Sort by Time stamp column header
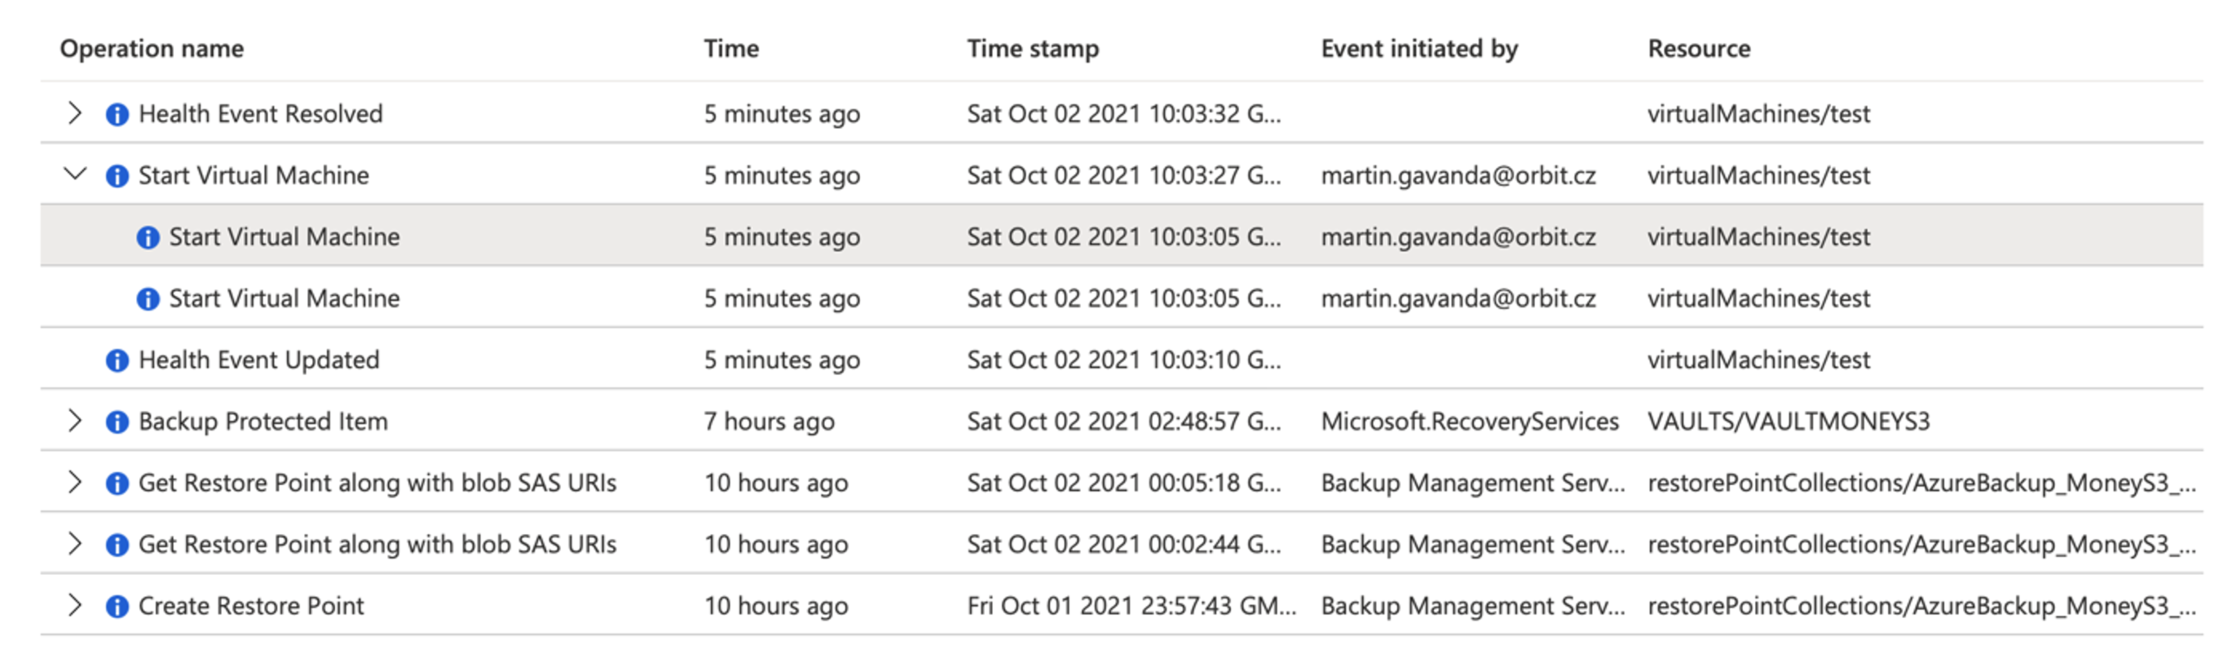Screen dimensions: 2232x649 point(1033,48)
